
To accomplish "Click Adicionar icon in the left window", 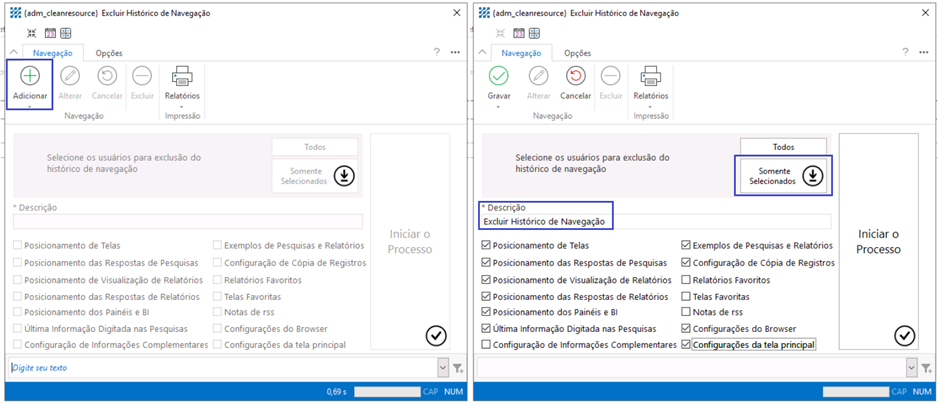I will click(30, 76).
